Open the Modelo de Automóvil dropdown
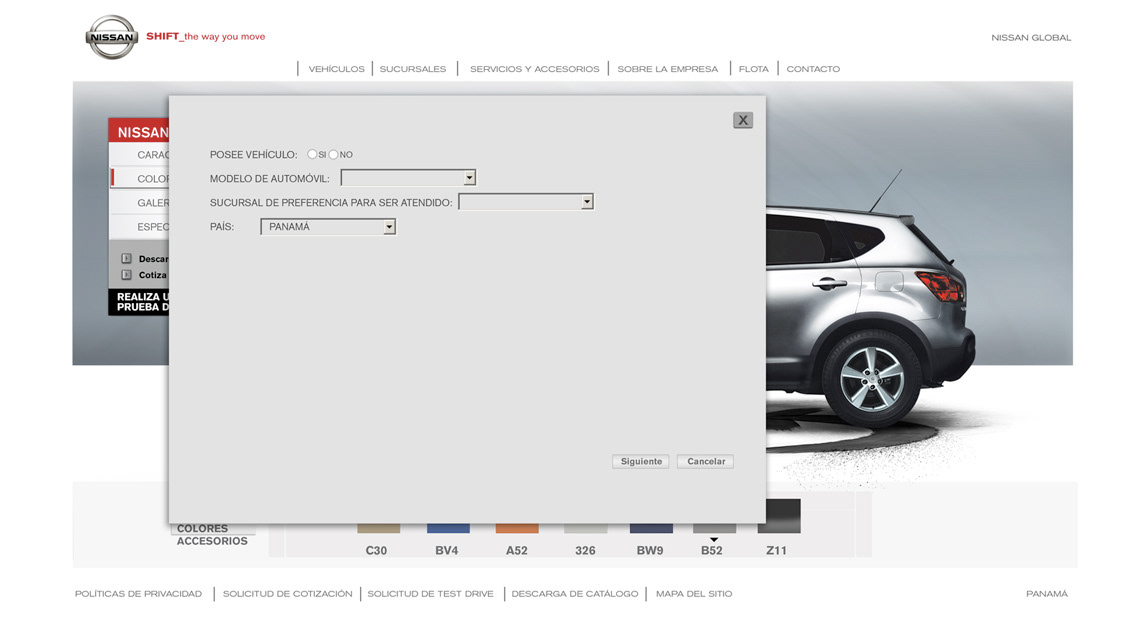This screenshot has width=1139, height=626. (x=408, y=178)
